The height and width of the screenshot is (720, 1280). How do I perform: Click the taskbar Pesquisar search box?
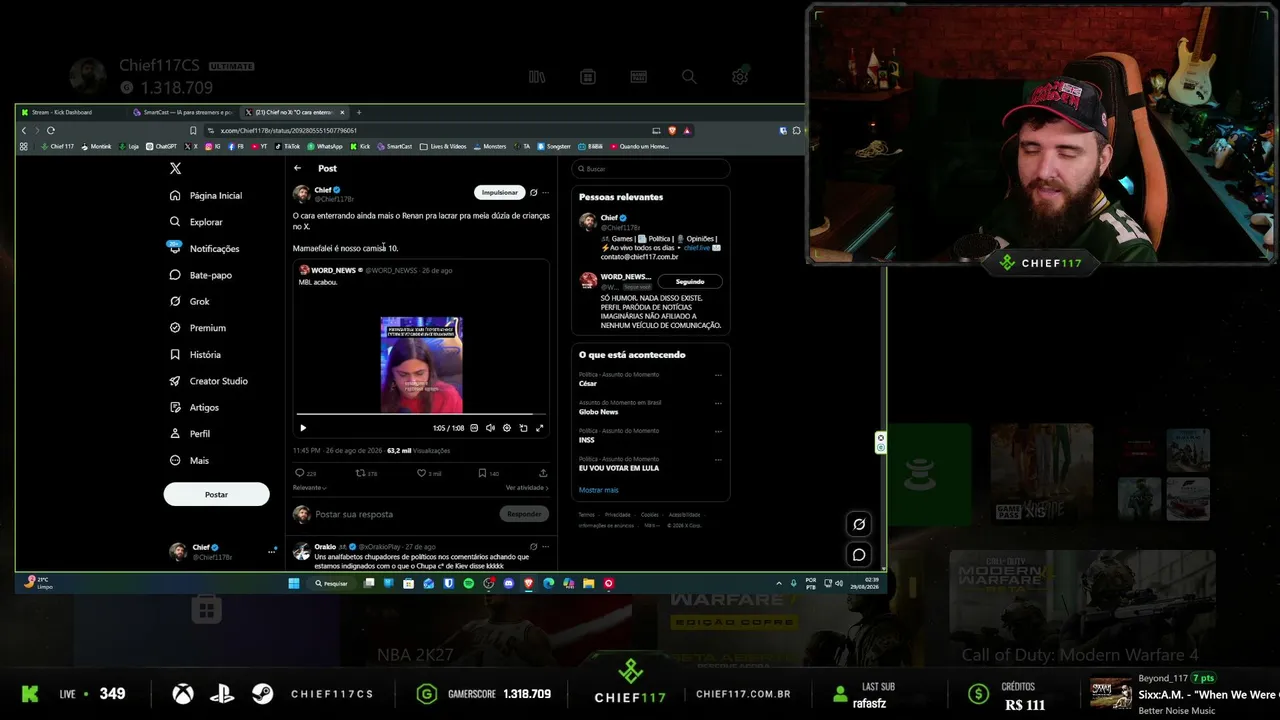point(332,583)
